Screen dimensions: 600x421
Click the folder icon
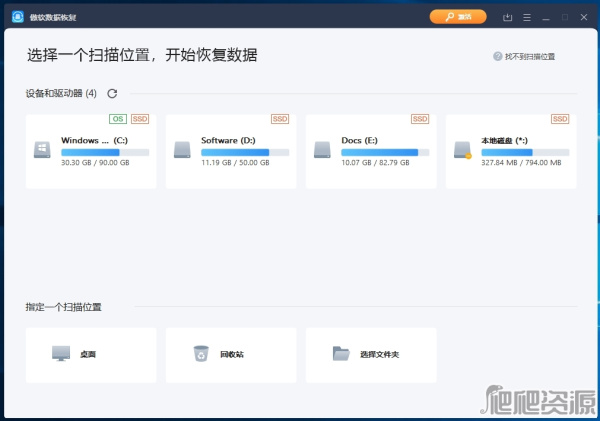tap(341, 354)
